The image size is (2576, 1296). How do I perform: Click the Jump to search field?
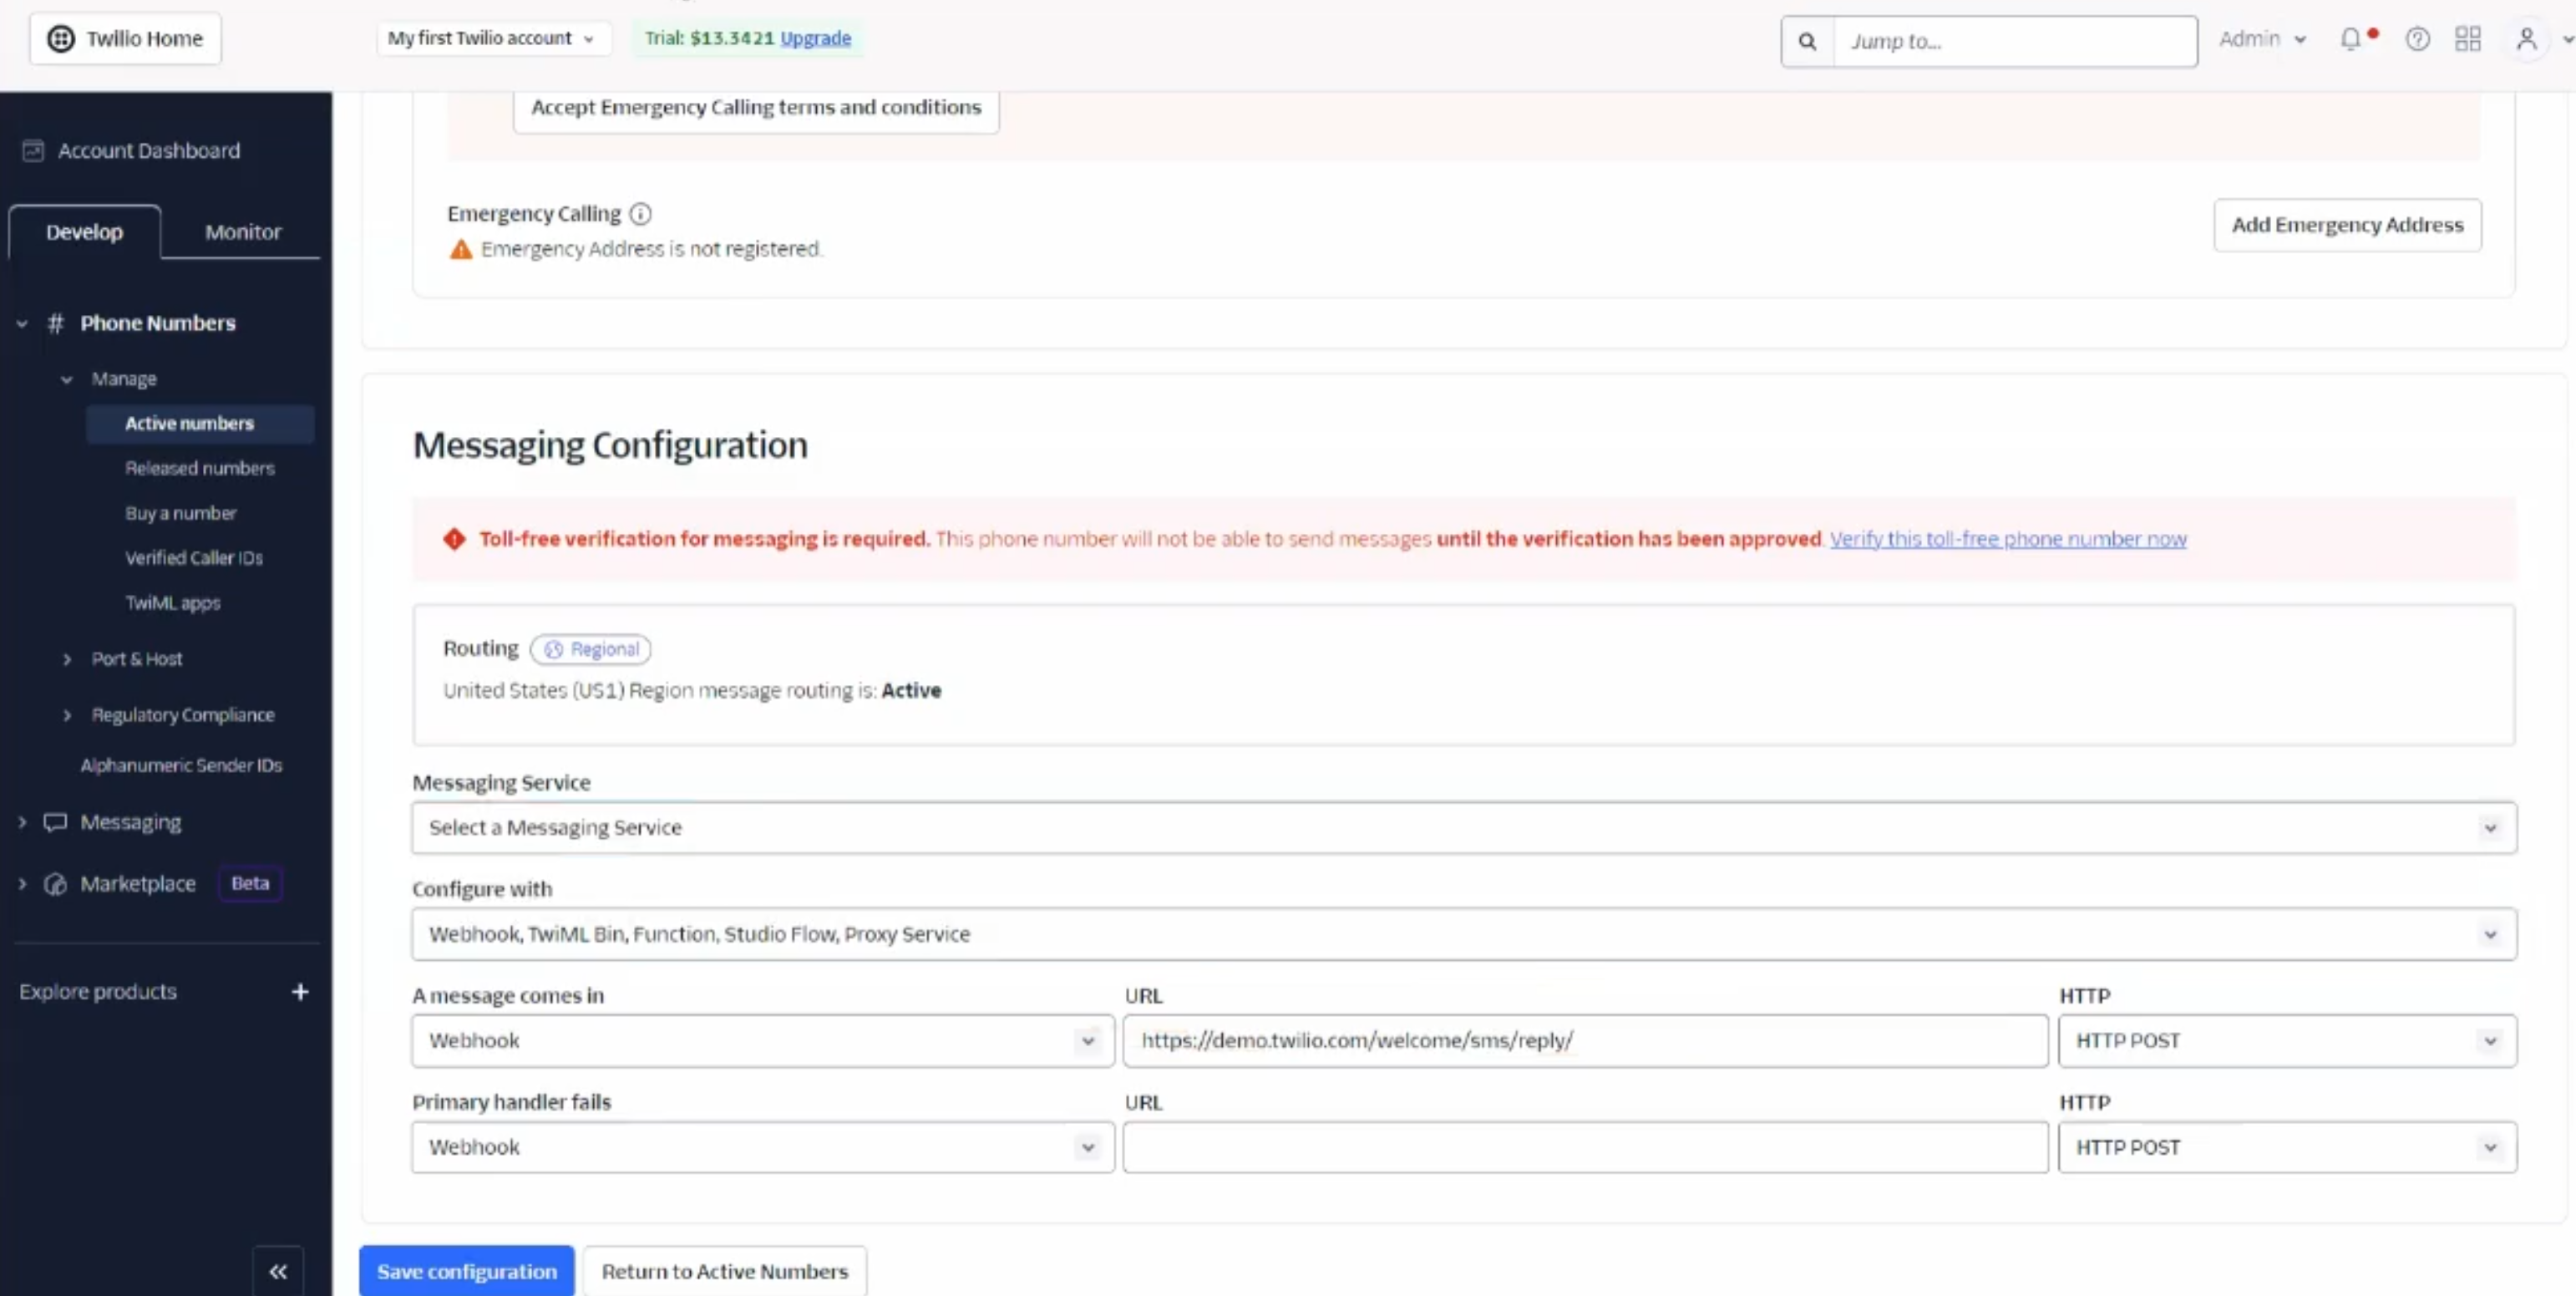pos(2015,41)
